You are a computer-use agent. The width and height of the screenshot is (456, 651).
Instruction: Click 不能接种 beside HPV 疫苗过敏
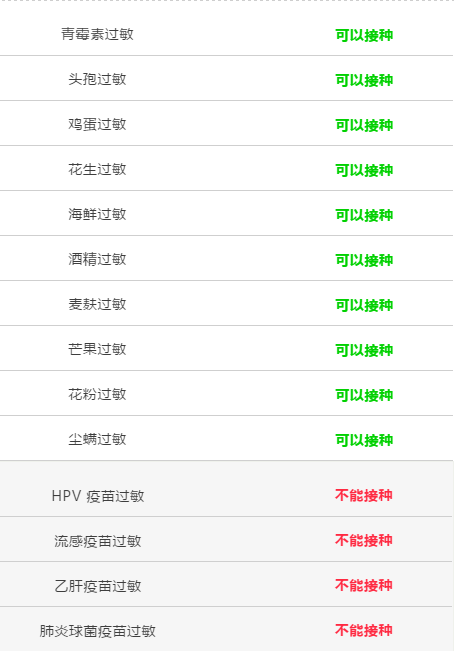click(364, 495)
